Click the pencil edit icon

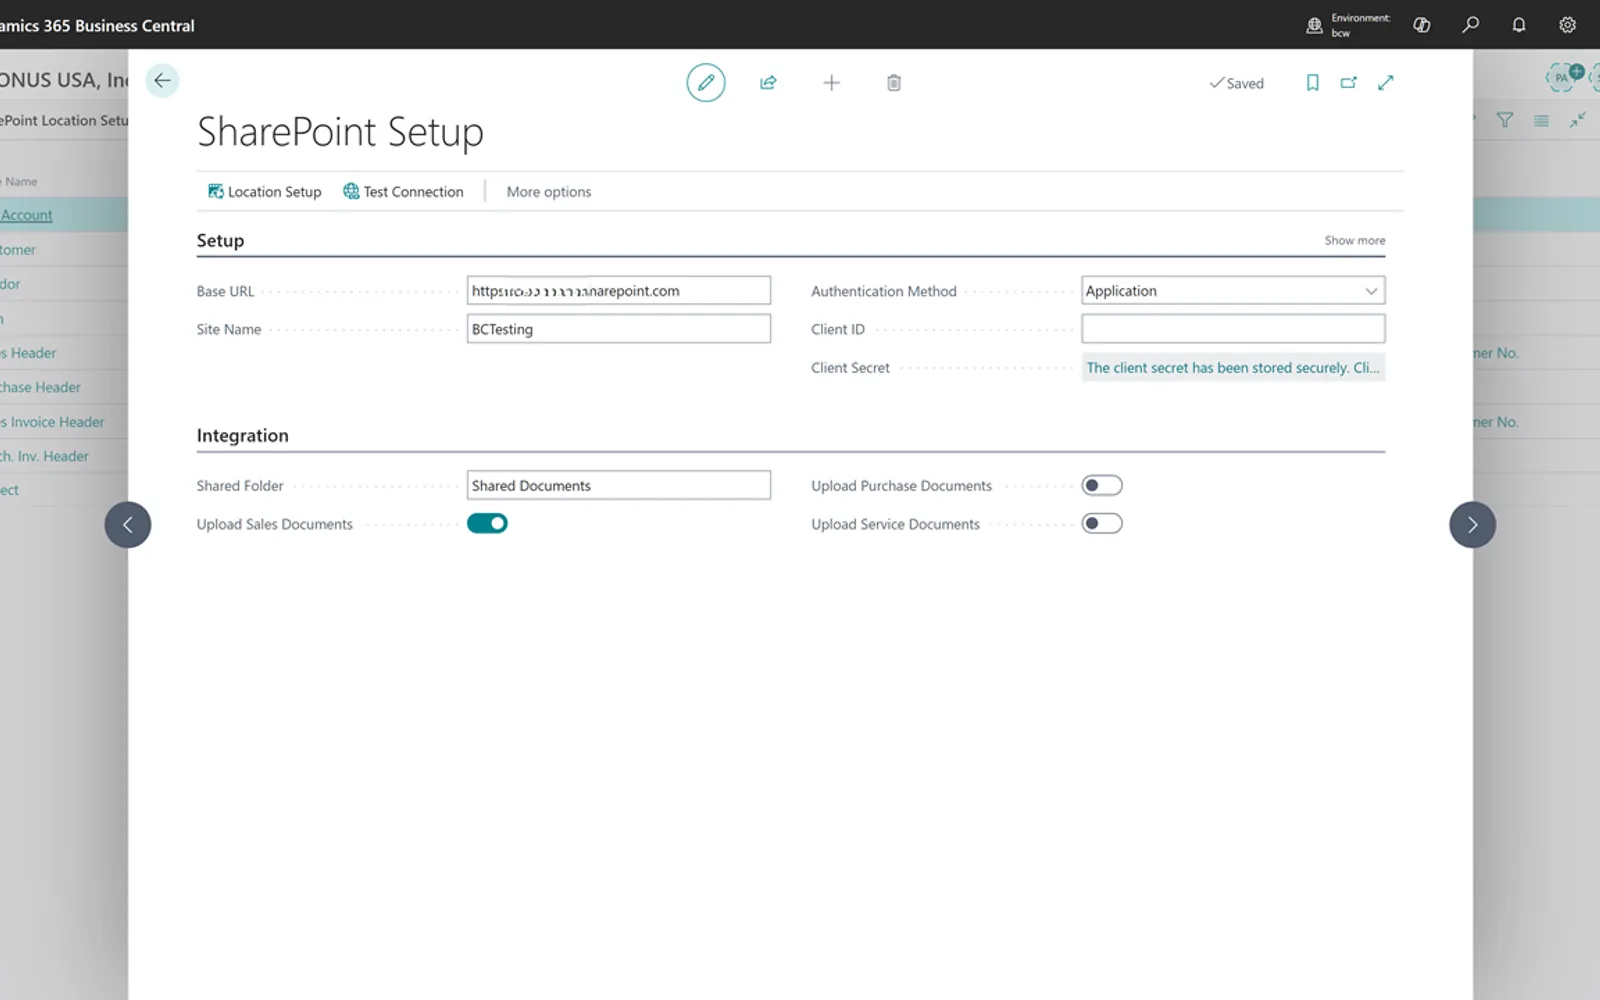[x=706, y=83]
